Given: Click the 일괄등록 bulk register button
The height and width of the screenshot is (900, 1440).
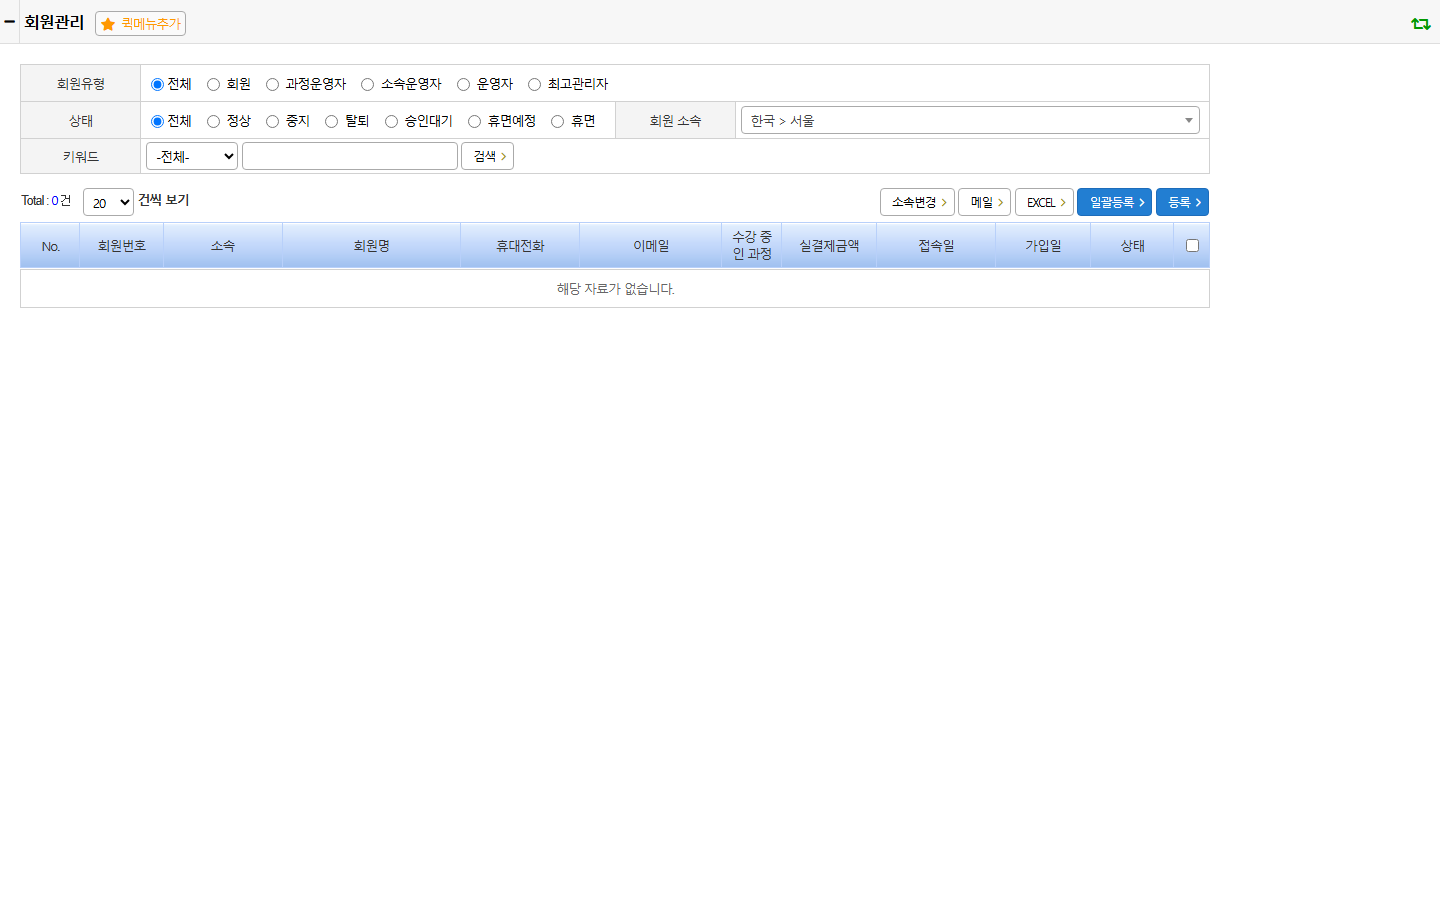Looking at the screenshot, I should coord(1114,202).
